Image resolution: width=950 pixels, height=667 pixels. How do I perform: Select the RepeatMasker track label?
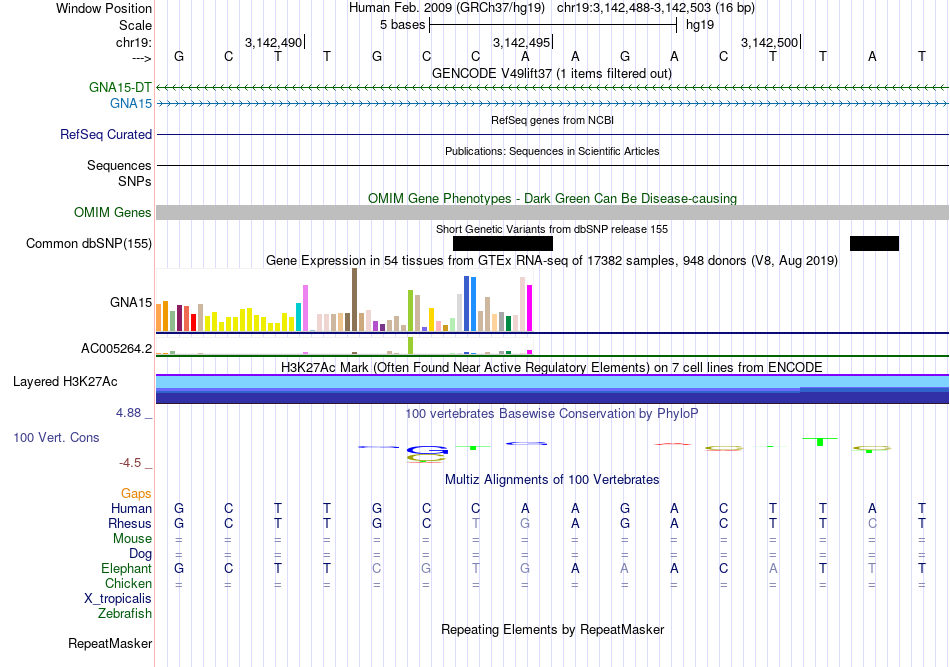tap(110, 643)
